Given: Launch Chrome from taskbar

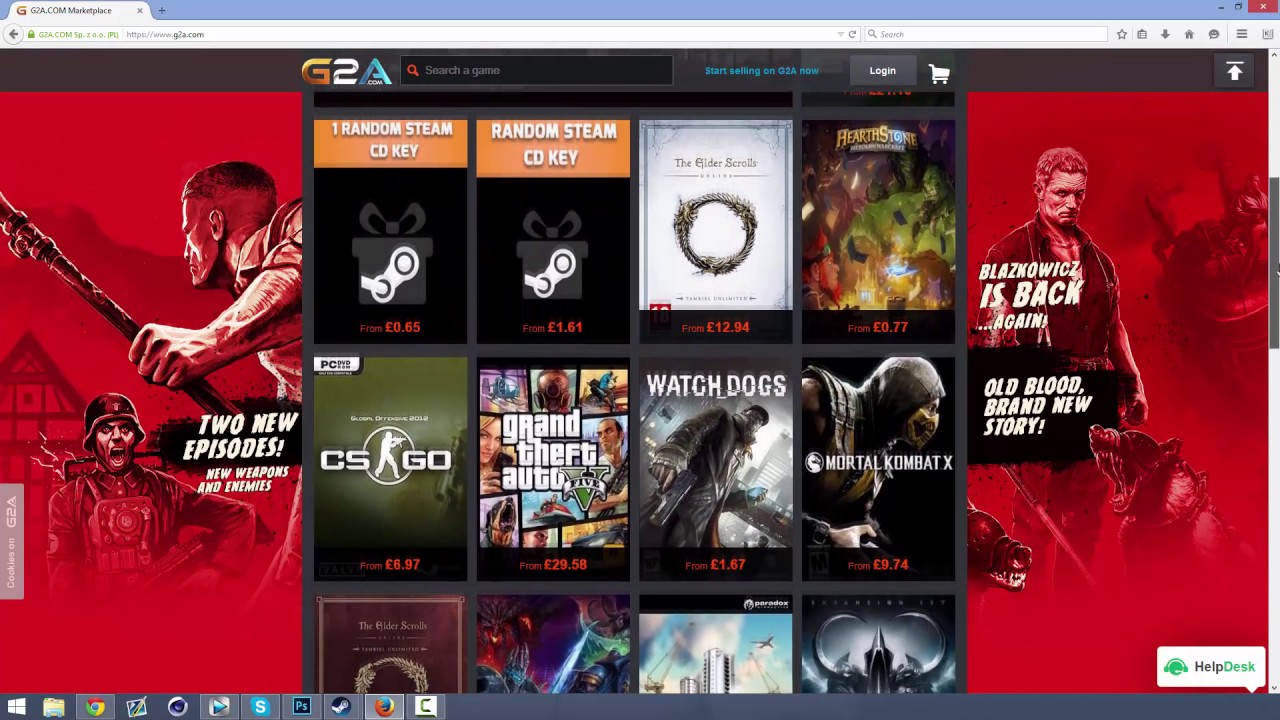Looking at the screenshot, I should pyautogui.click(x=95, y=707).
